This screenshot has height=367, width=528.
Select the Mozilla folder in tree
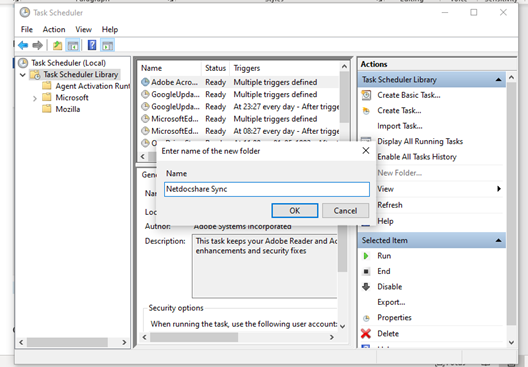click(68, 109)
